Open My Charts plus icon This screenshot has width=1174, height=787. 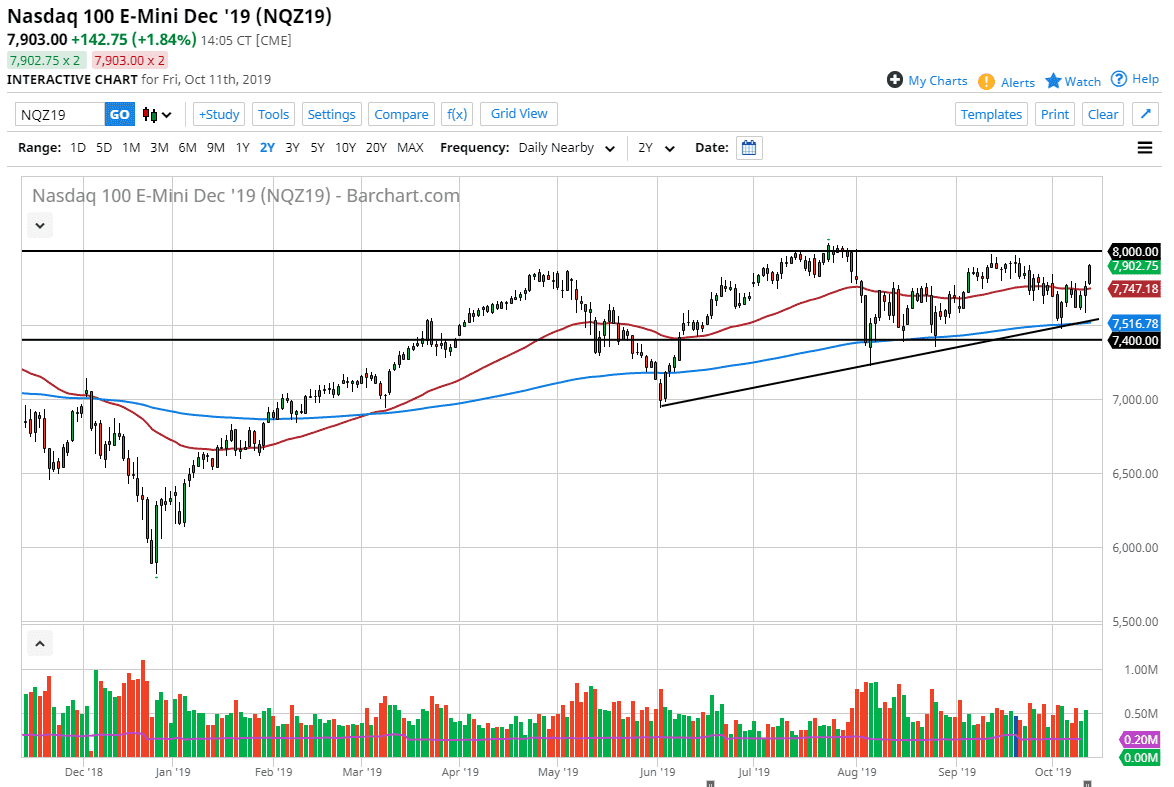click(x=895, y=80)
